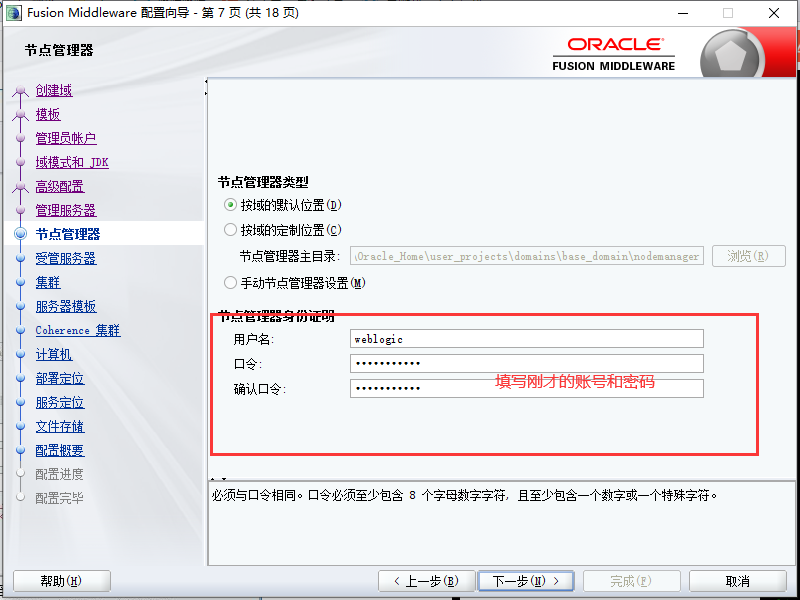This screenshot has width=800, height=600.
Task: Go to the 模板 step
Action: pos(48,114)
